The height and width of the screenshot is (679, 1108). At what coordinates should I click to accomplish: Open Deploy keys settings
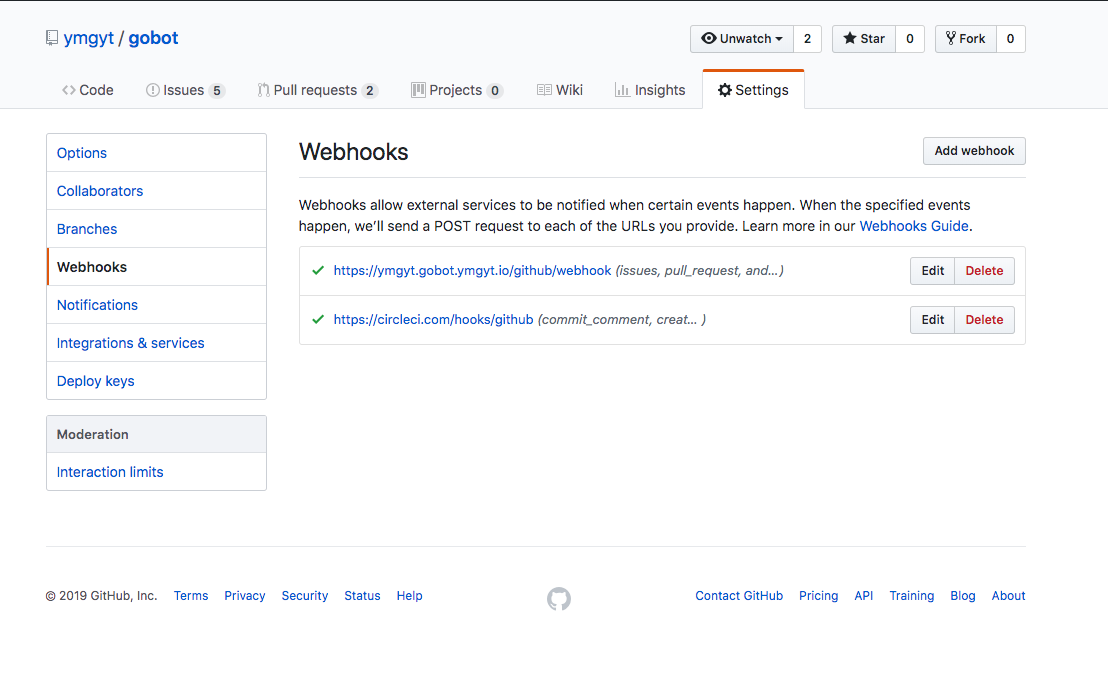156,381
